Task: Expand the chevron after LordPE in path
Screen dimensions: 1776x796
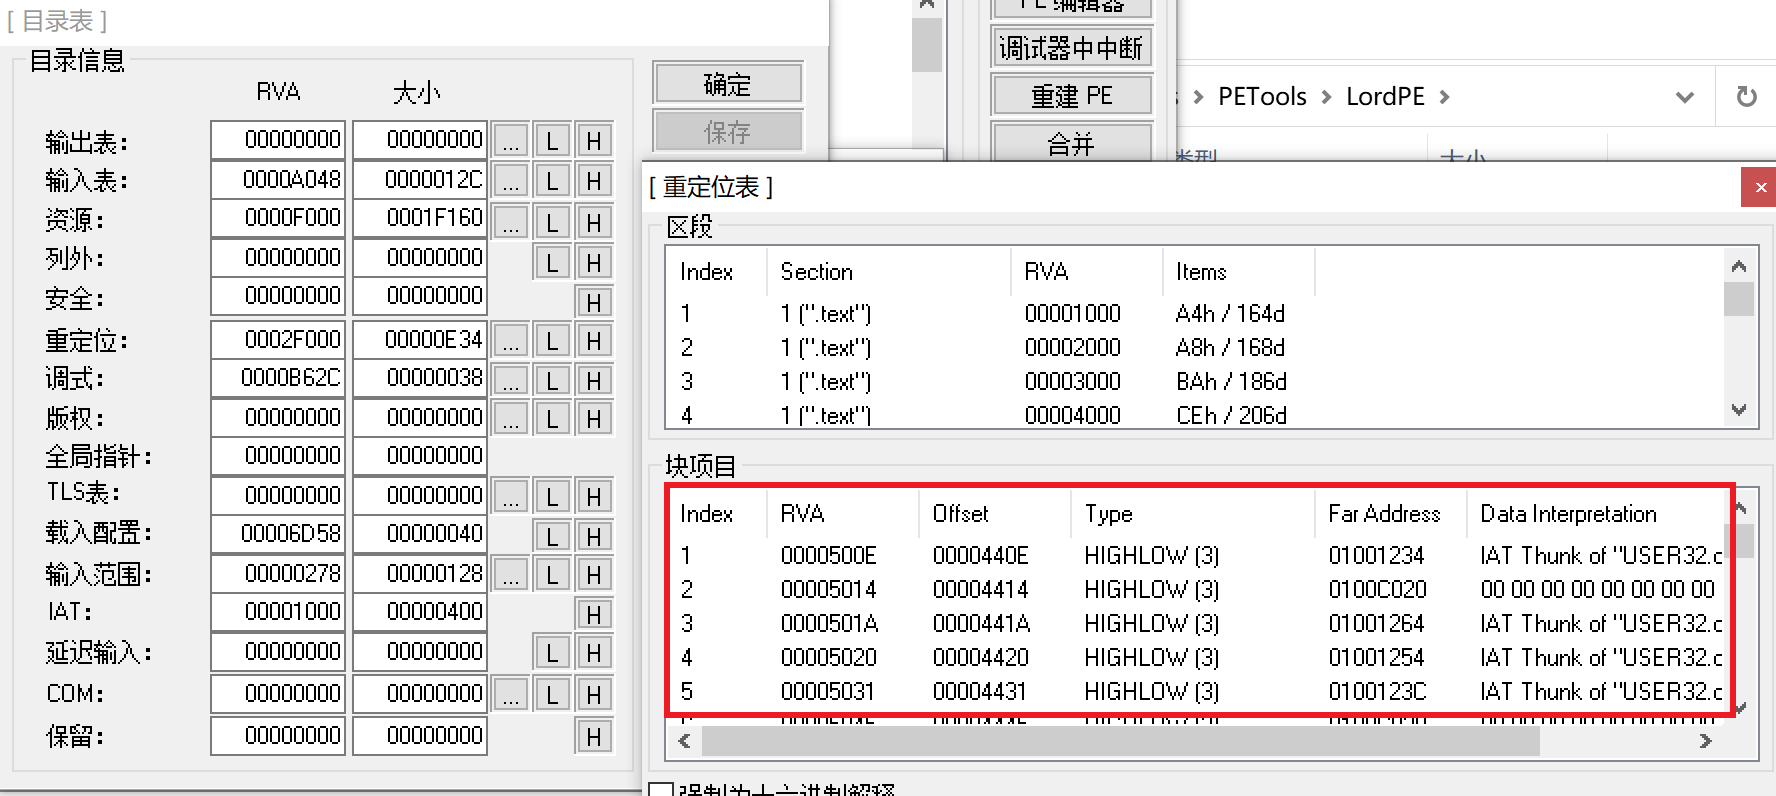Action: click(x=1444, y=97)
